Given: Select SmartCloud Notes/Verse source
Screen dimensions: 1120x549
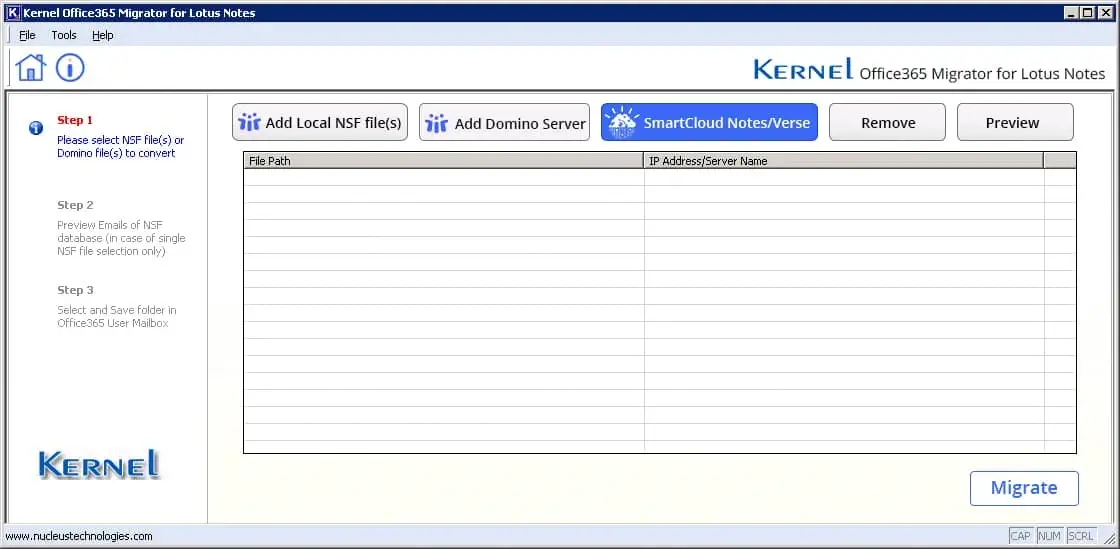Looking at the screenshot, I should [709, 123].
